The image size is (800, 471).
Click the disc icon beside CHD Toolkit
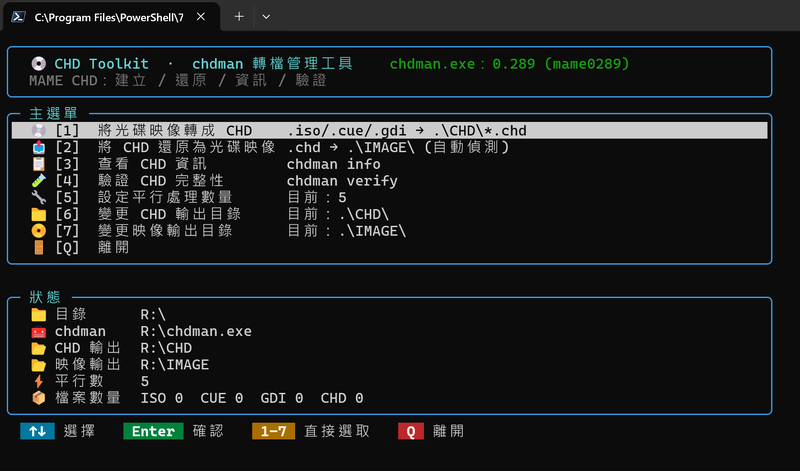[38, 64]
